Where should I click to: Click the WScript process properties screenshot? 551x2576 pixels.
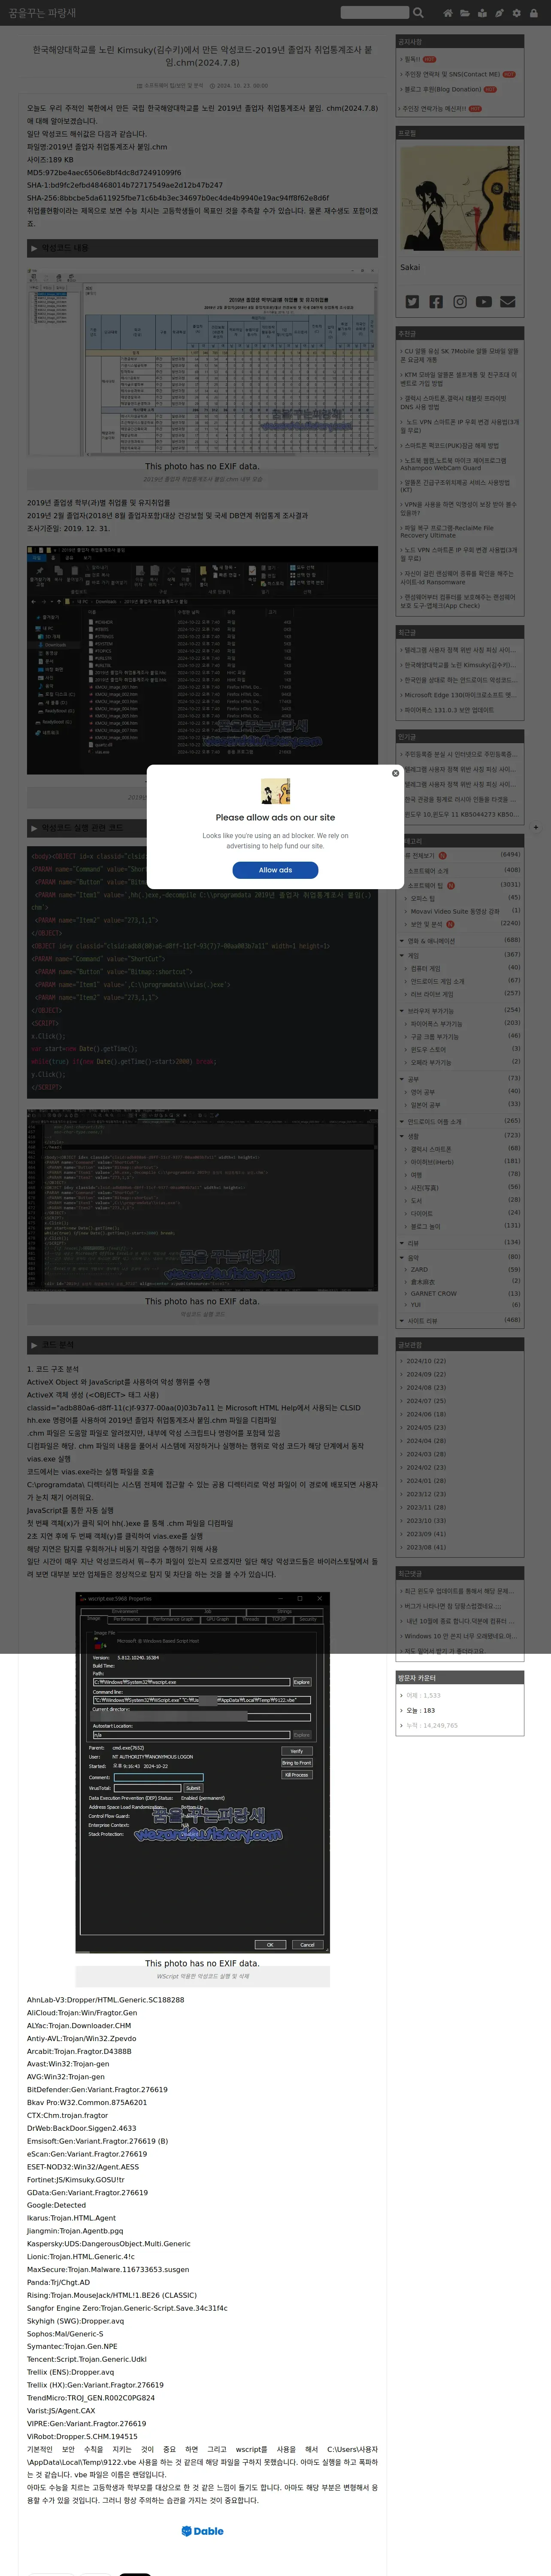(203, 1772)
